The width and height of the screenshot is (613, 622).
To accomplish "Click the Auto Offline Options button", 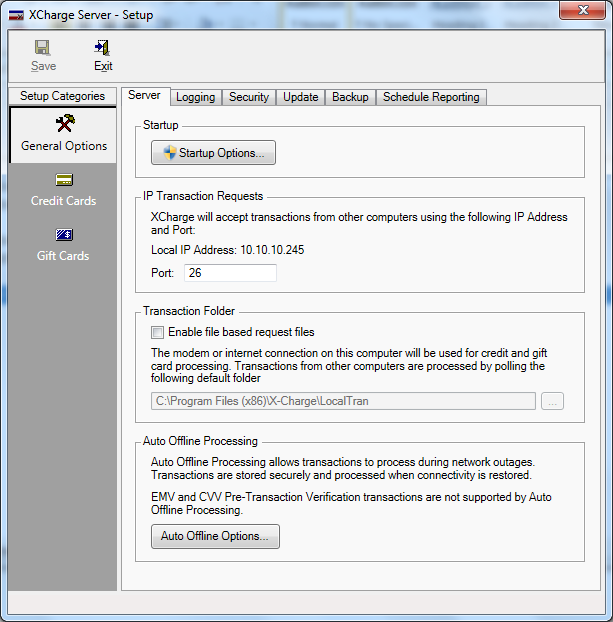I will point(215,536).
